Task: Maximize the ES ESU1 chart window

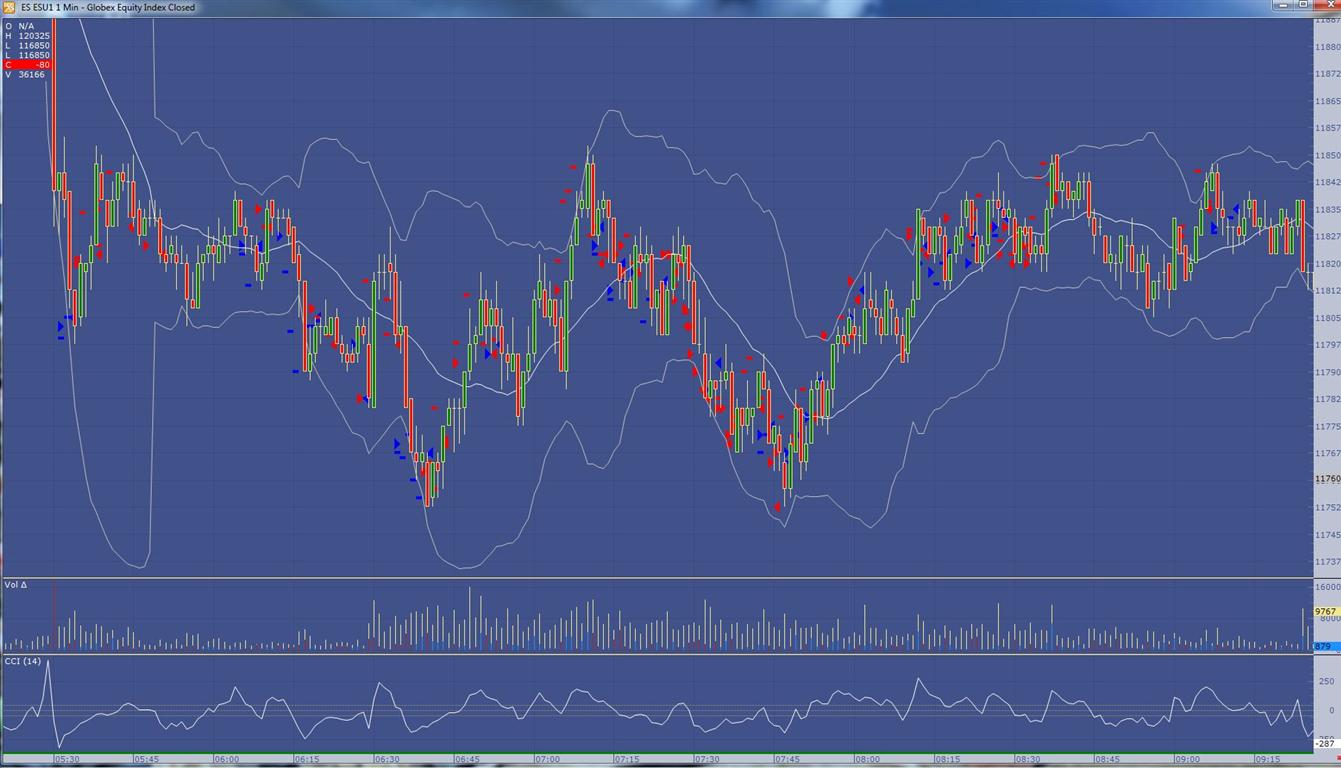Action: point(1304,6)
